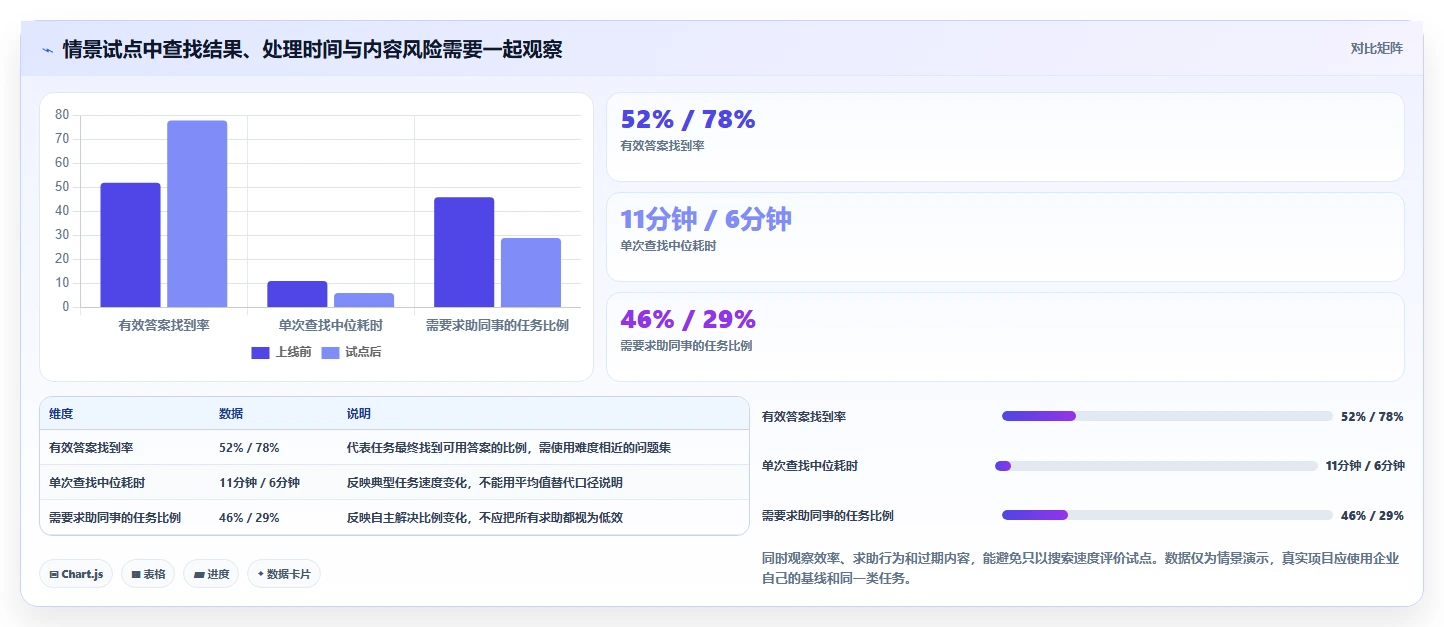Select the Chart.js tag chip
This screenshot has height=627, width=1444.
(x=76, y=574)
